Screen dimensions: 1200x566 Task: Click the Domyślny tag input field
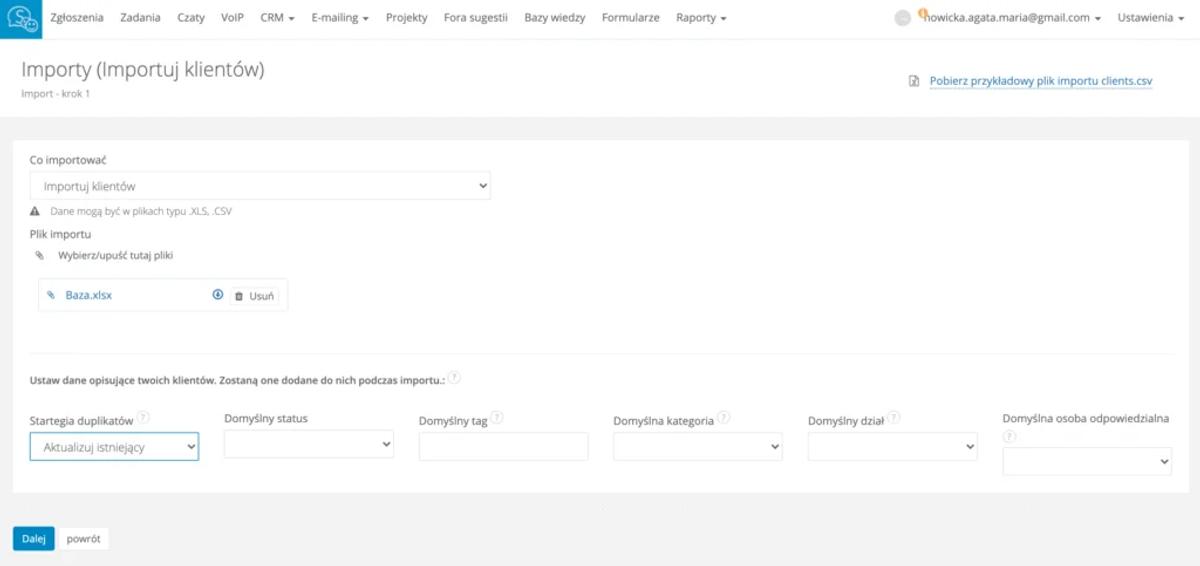[x=503, y=447]
